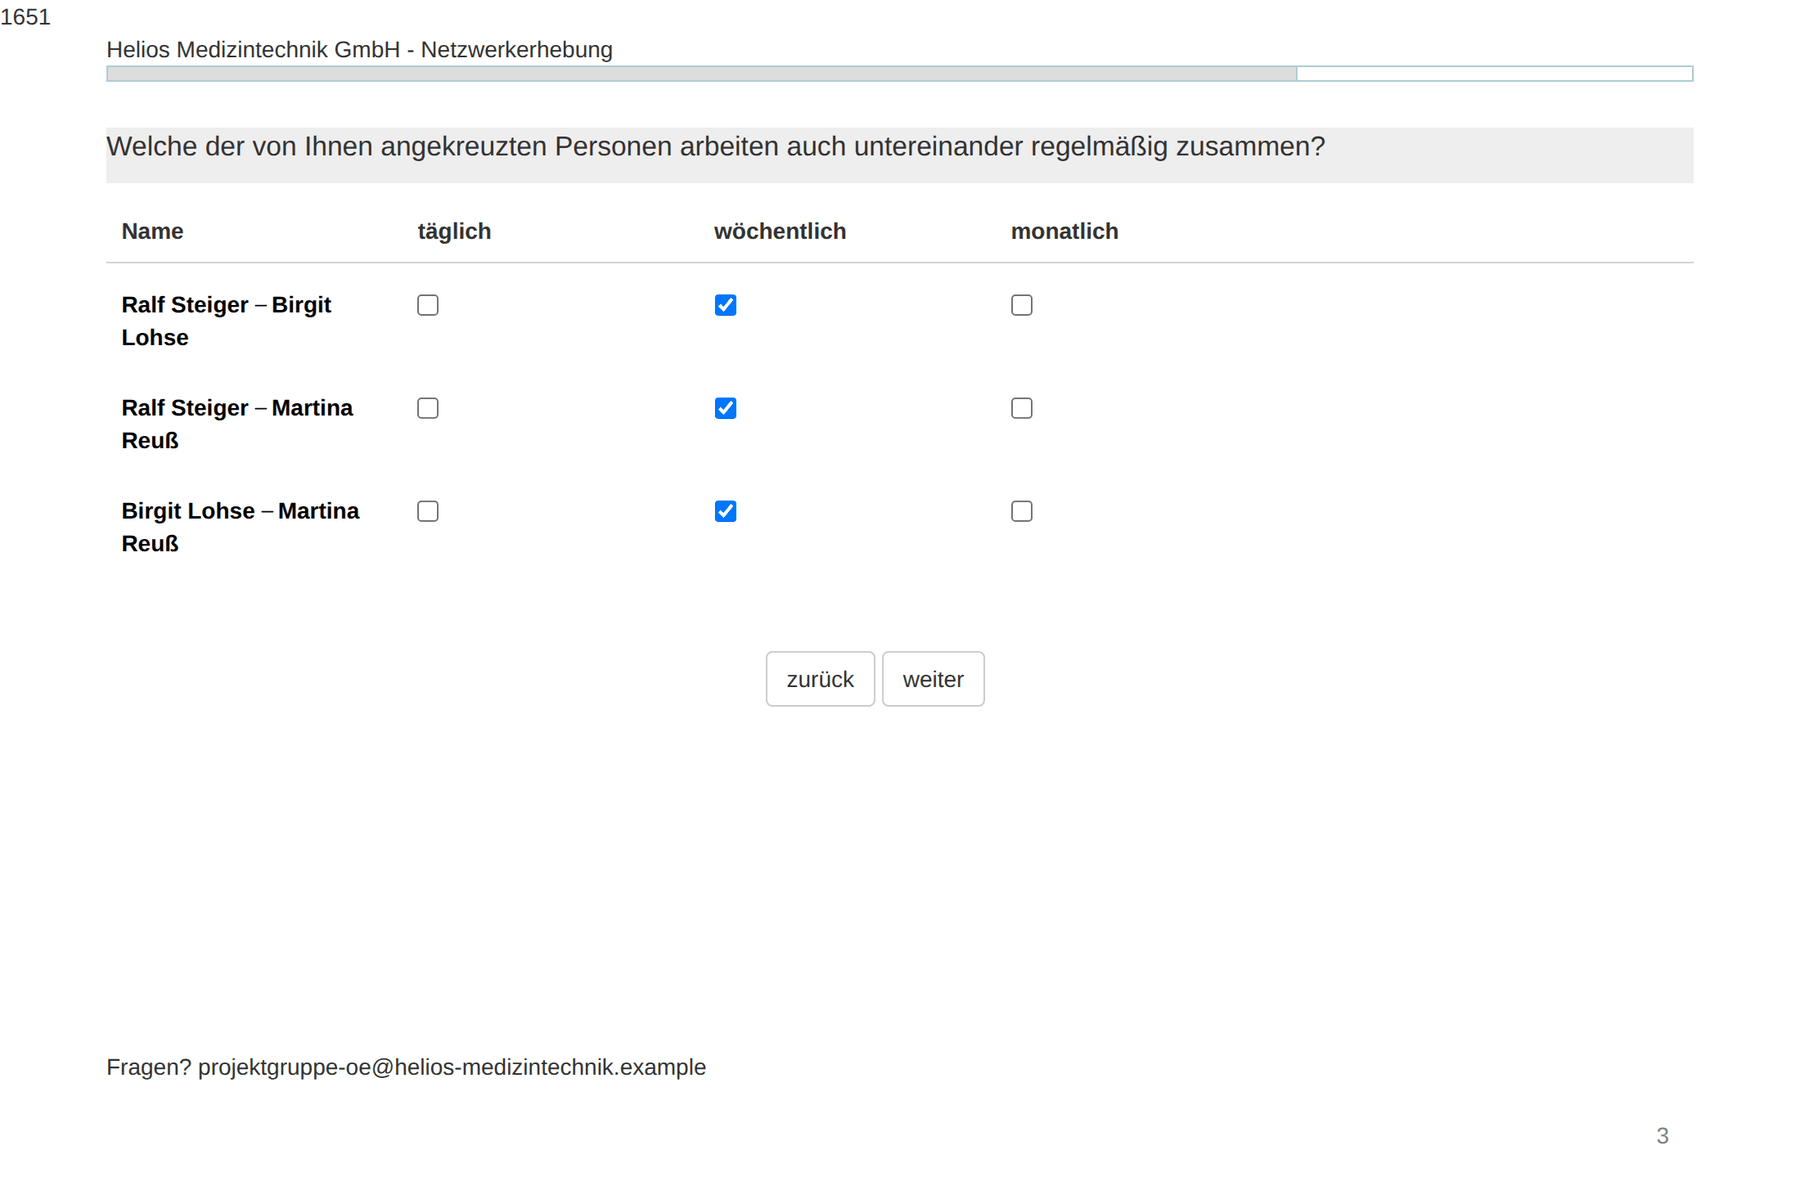Viewport: 1800px width, 1177px height.
Task: Check täglich for Ralf Steiger – Birgit Lohse
Action: 428,305
